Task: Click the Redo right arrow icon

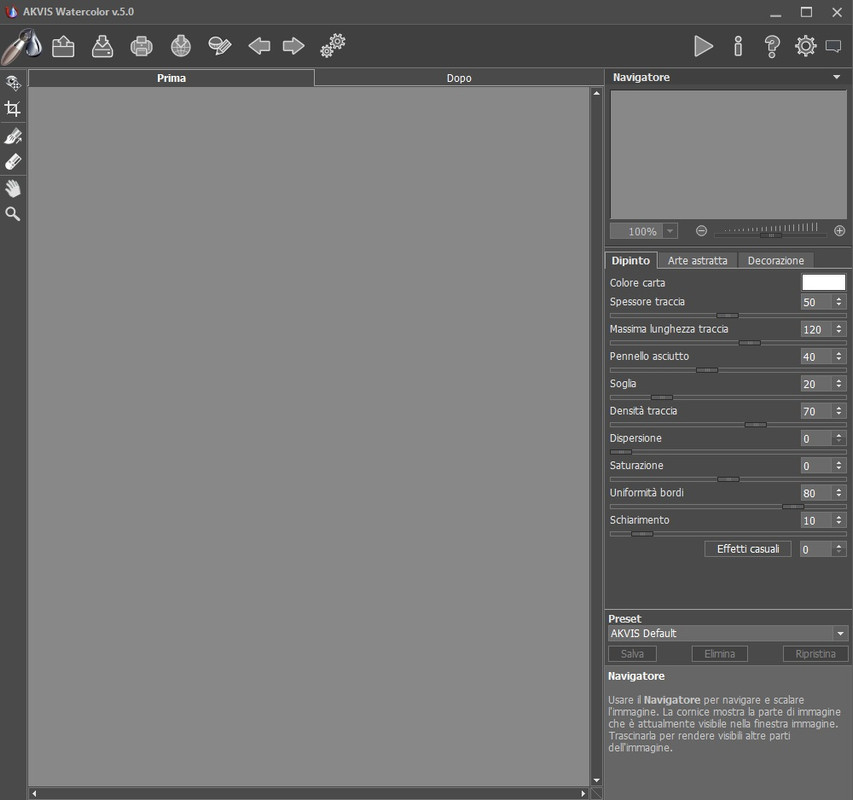Action: (293, 46)
